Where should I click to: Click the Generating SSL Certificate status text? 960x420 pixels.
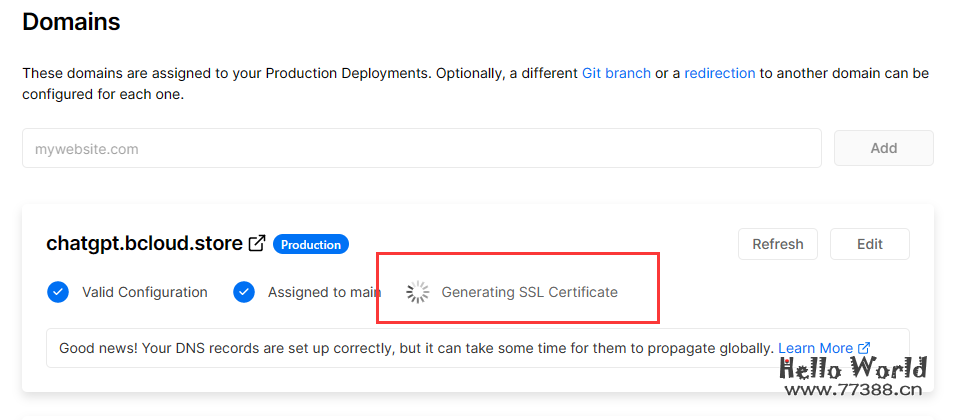(529, 292)
